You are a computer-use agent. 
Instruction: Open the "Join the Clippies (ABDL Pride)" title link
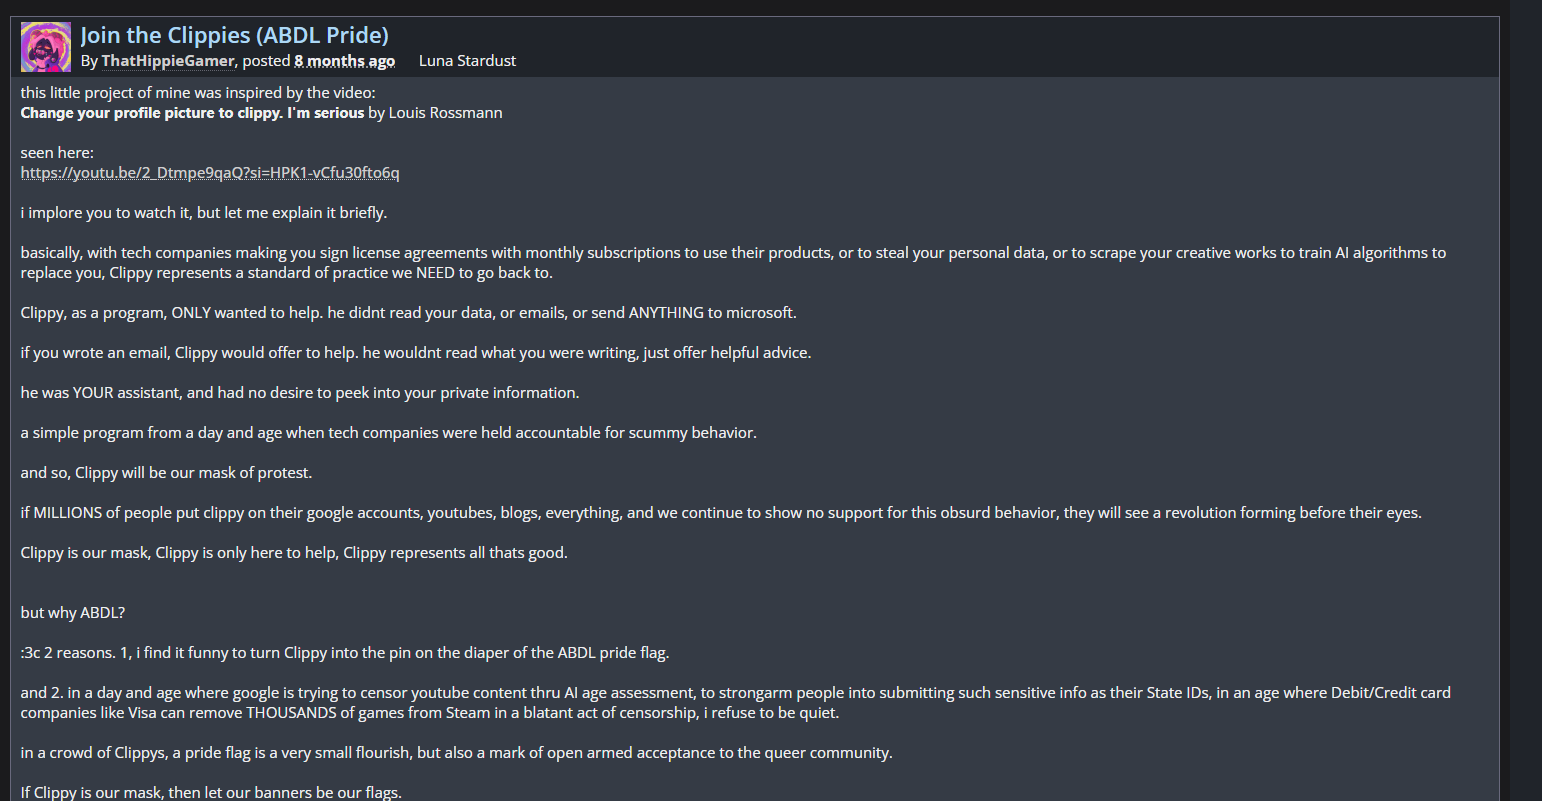(x=234, y=35)
